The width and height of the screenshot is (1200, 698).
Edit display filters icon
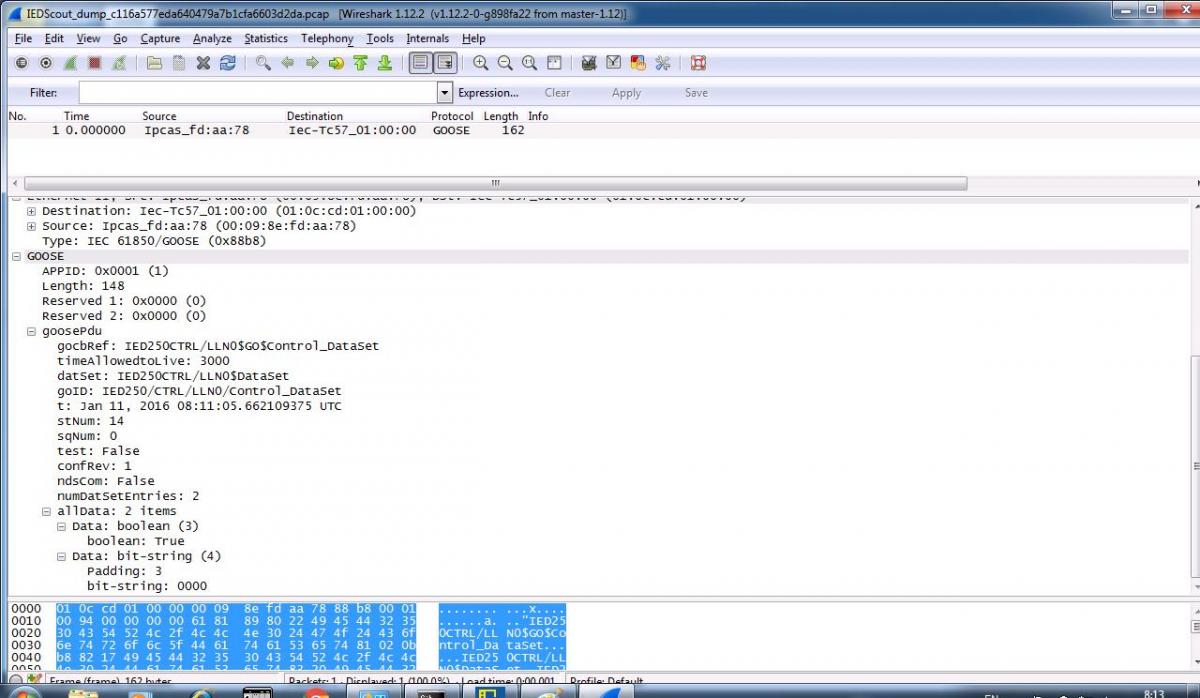[x=613, y=63]
